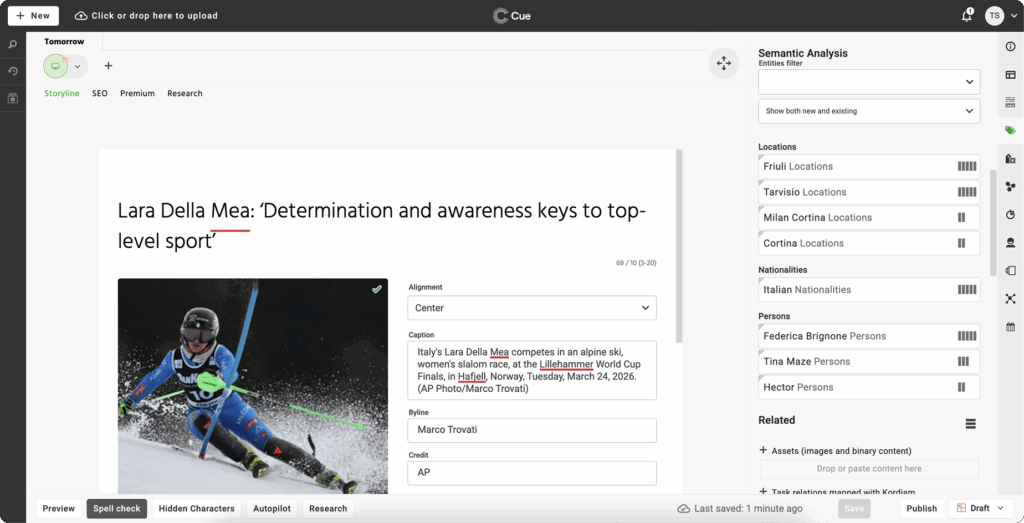
Task: Click the Related section list menu icon
Action: (x=969, y=424)
